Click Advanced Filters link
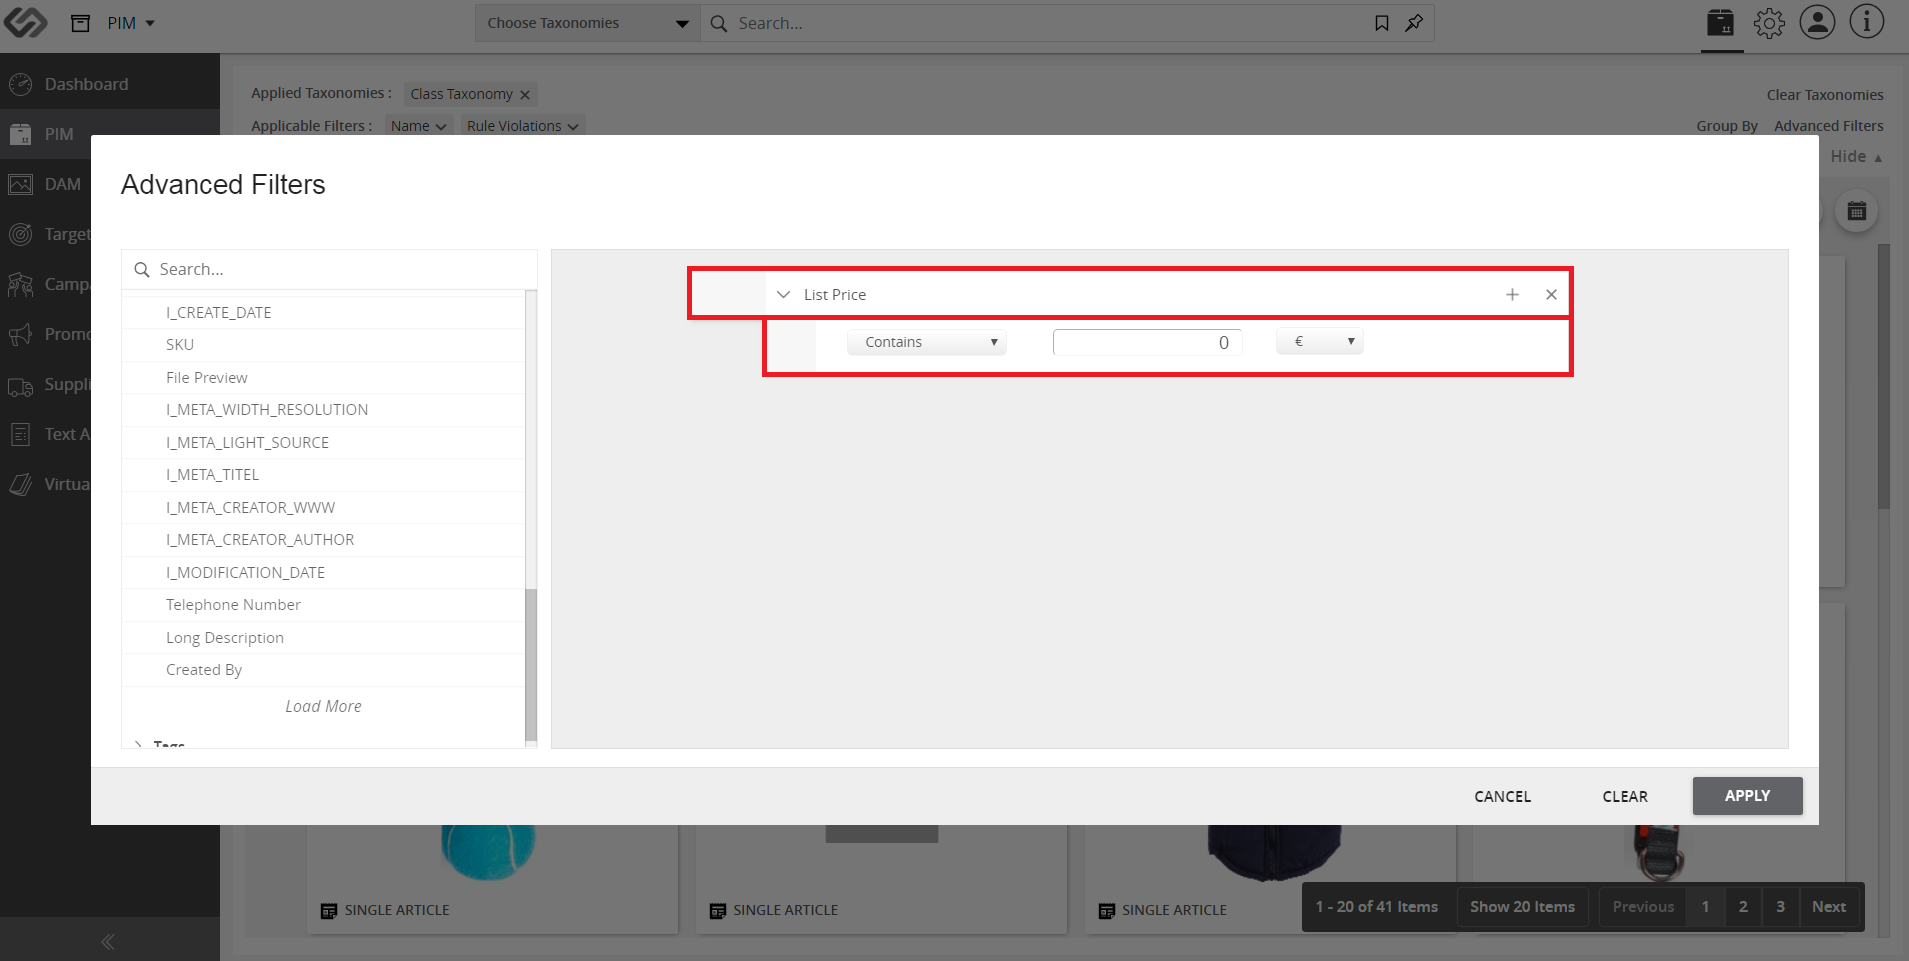Image resolution: width=1909 pixels, height=961 pixels. (x=1829, y=126)
